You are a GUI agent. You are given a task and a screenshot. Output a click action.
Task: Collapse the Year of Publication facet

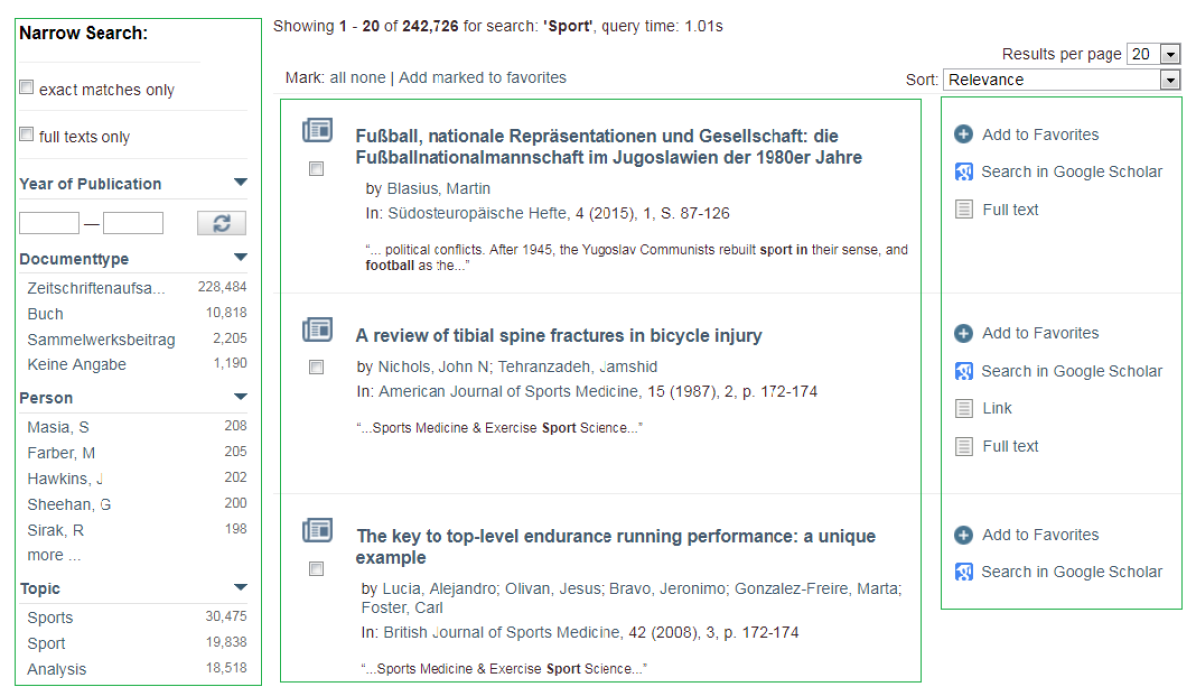pos(240,182)
